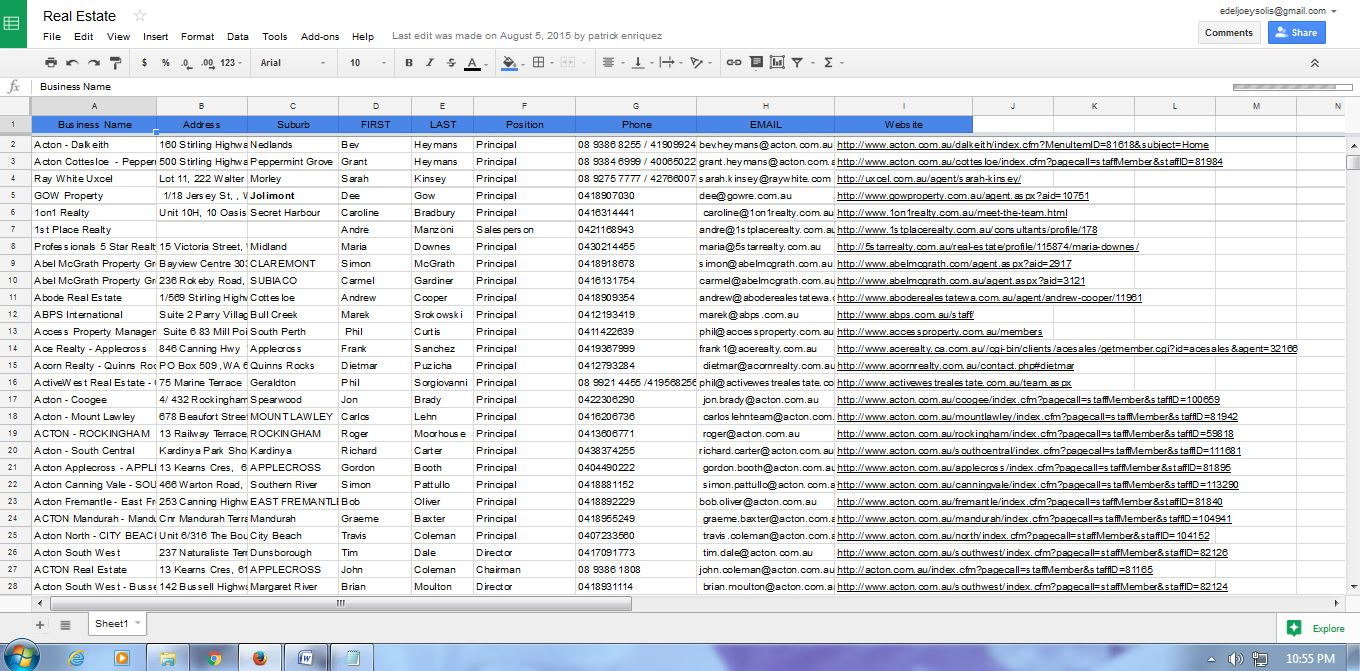Format cells as percent
The height and width of the screenshot is (671, 1360).
click(x=166, y=62)
